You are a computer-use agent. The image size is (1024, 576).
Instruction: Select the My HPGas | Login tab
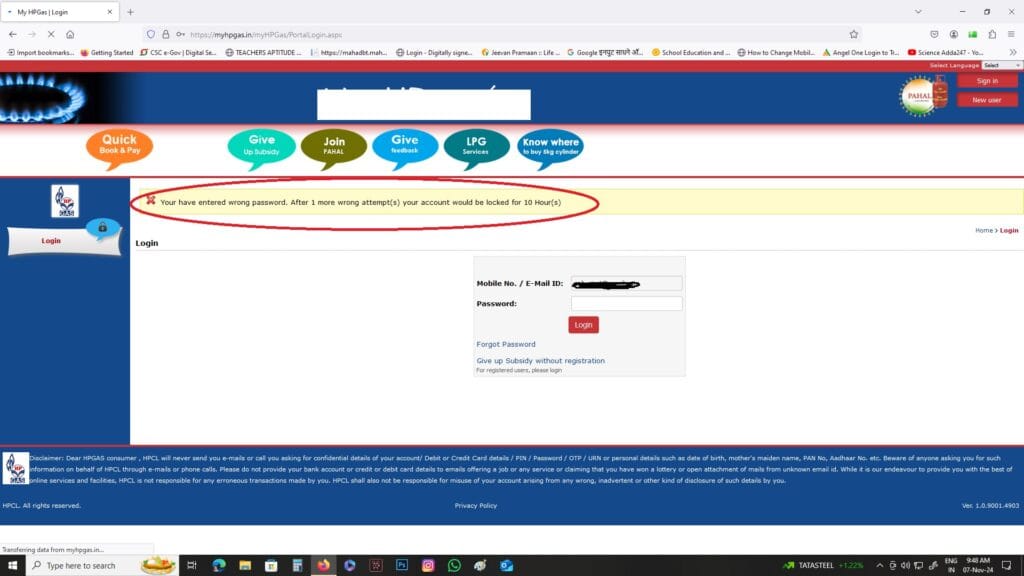(x=59, y=12)
